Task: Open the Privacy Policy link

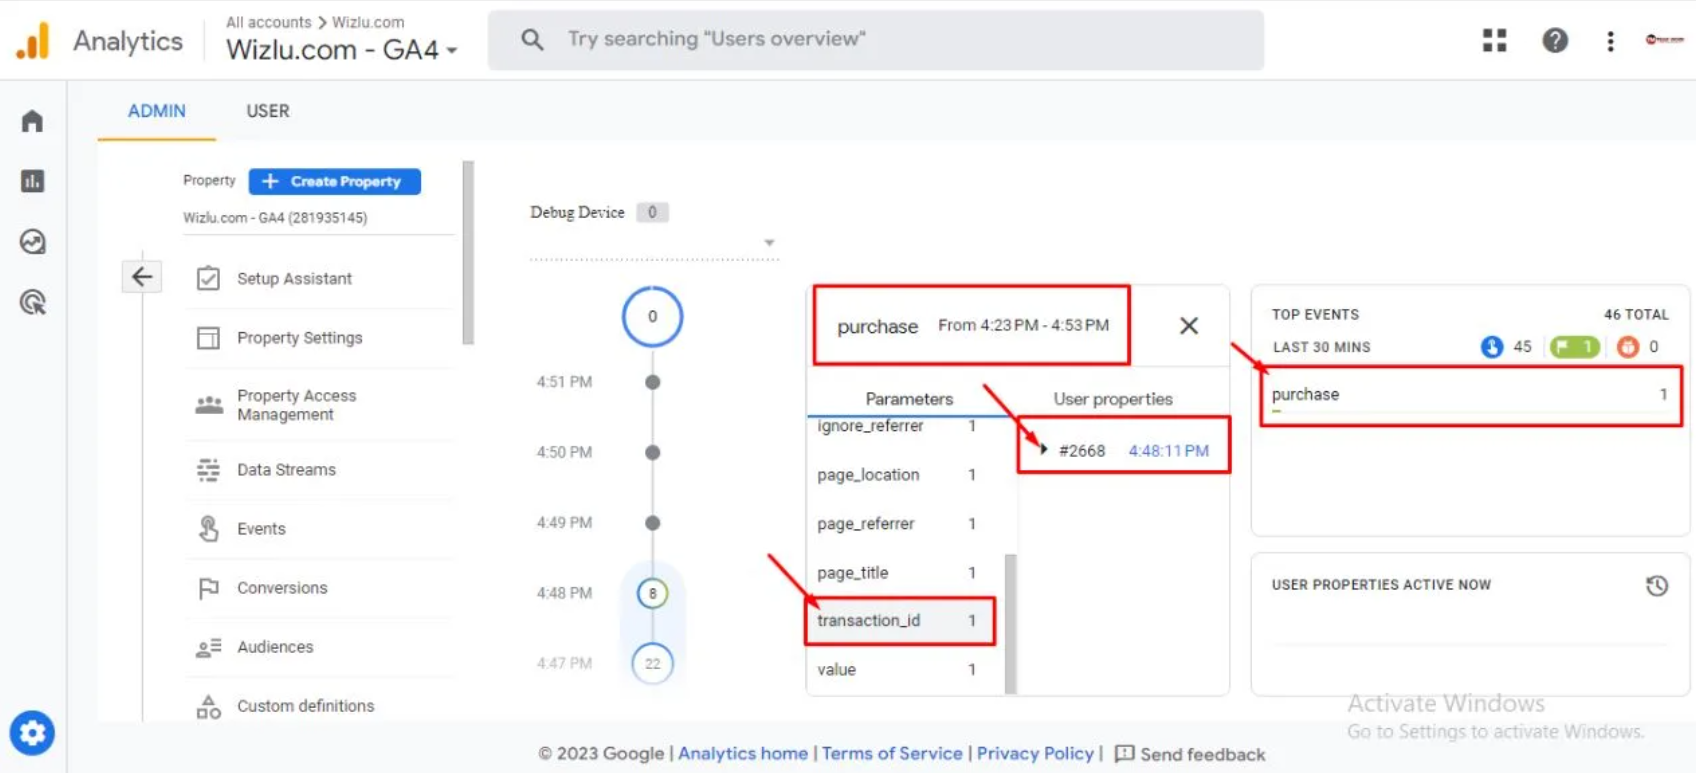Action: click(1035, 753)
